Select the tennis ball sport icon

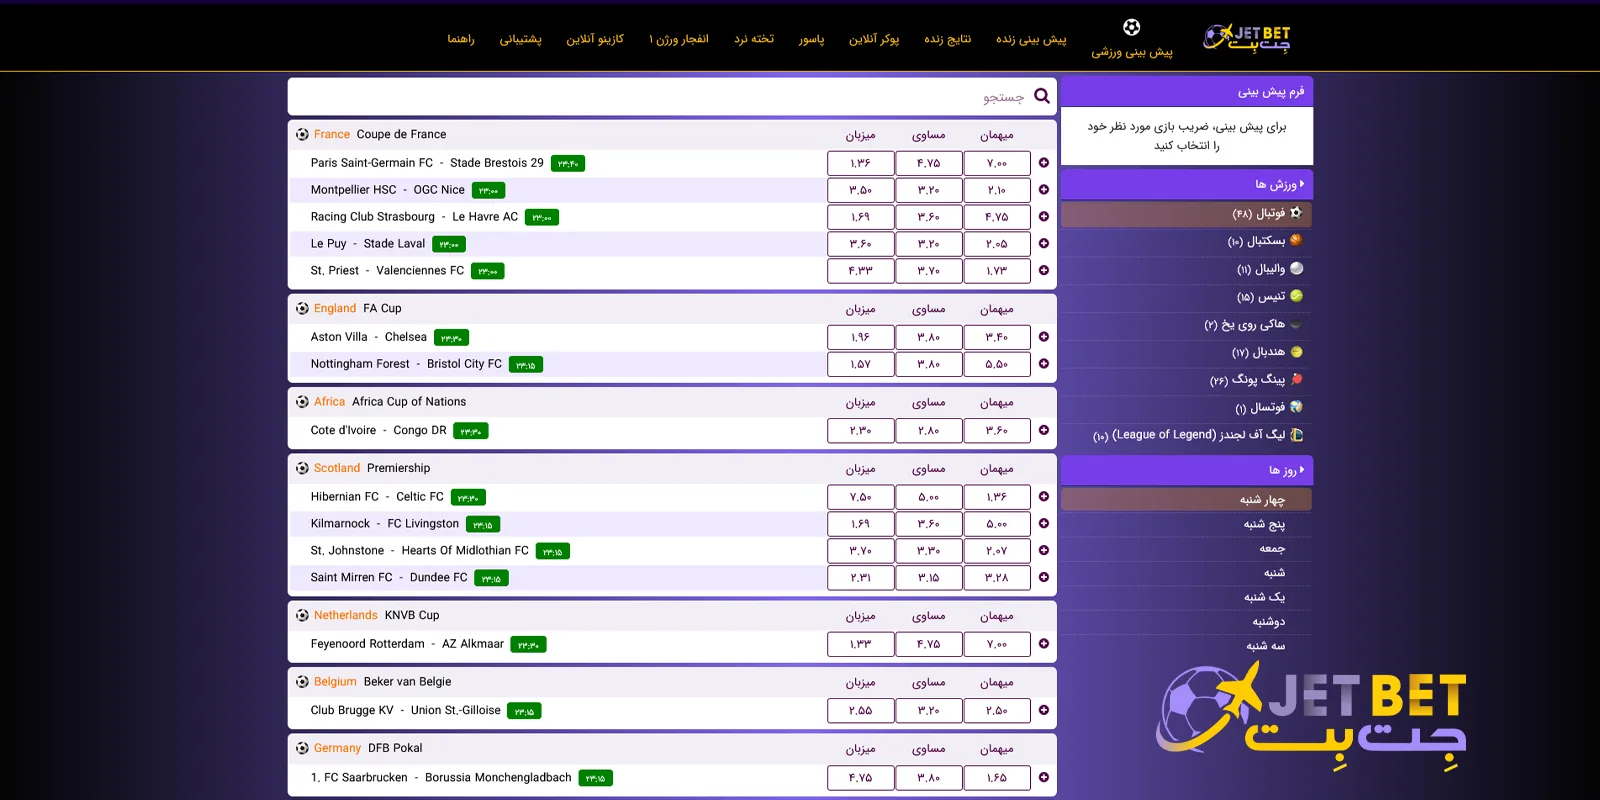1296,296
